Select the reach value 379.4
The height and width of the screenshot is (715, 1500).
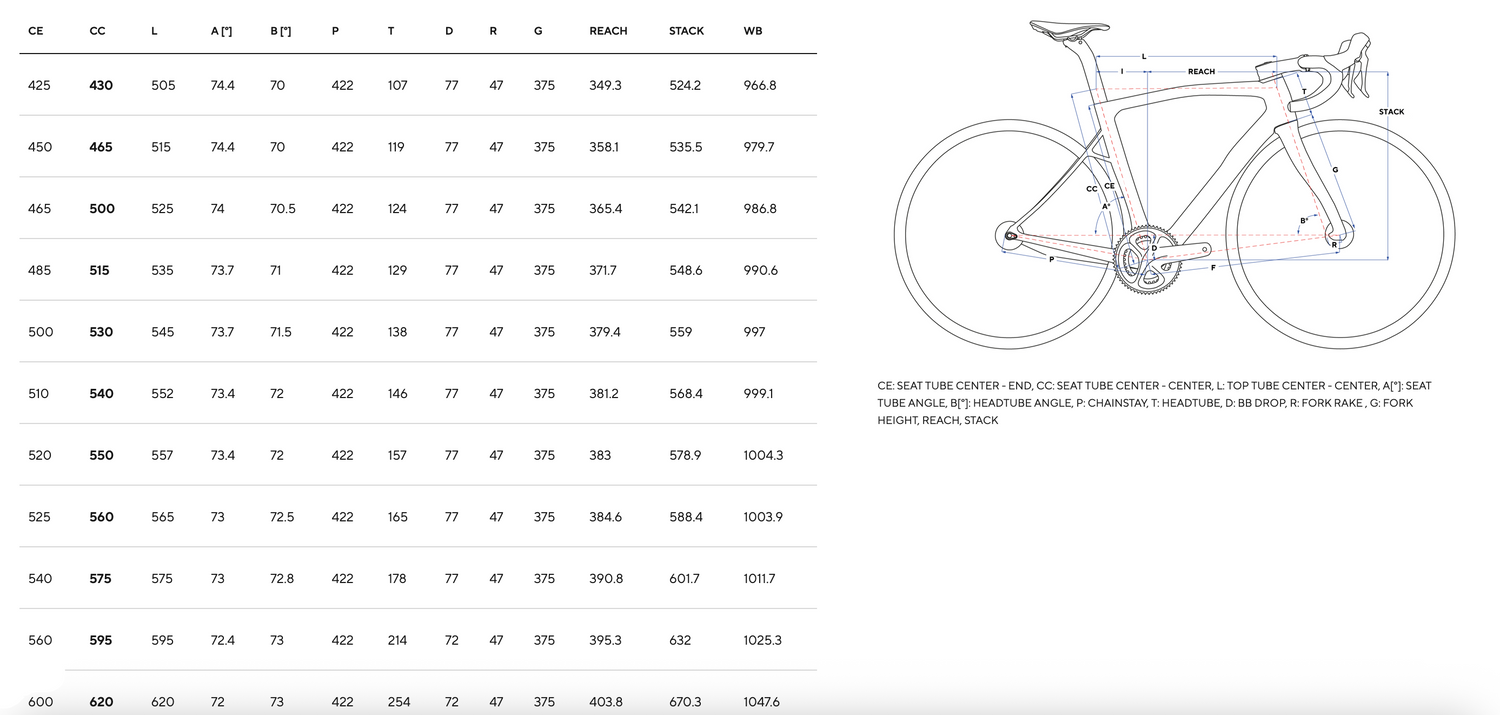(x=606, y=332)
